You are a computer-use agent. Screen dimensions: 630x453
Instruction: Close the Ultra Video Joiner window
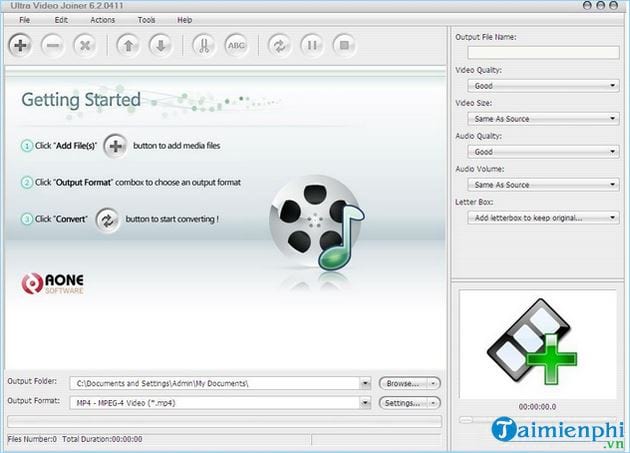[x=614, y=5]
